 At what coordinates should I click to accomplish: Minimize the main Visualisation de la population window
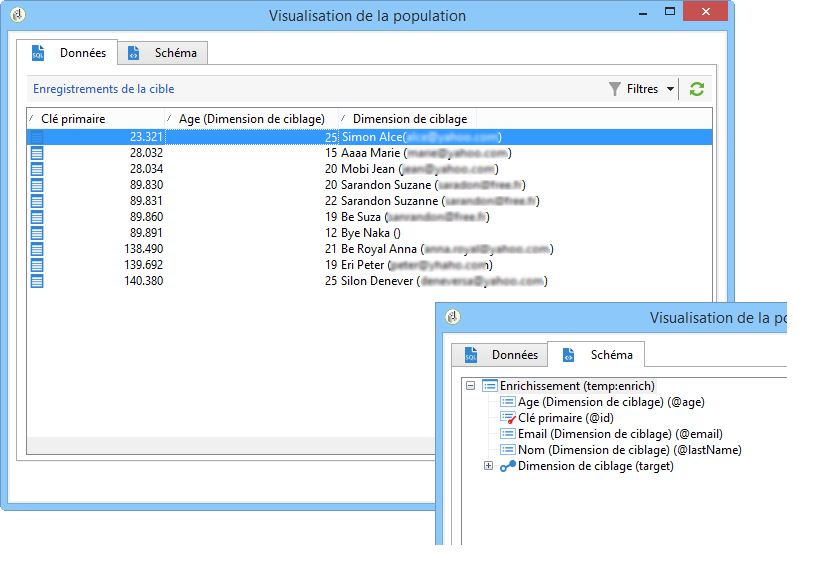click(643, 12)
